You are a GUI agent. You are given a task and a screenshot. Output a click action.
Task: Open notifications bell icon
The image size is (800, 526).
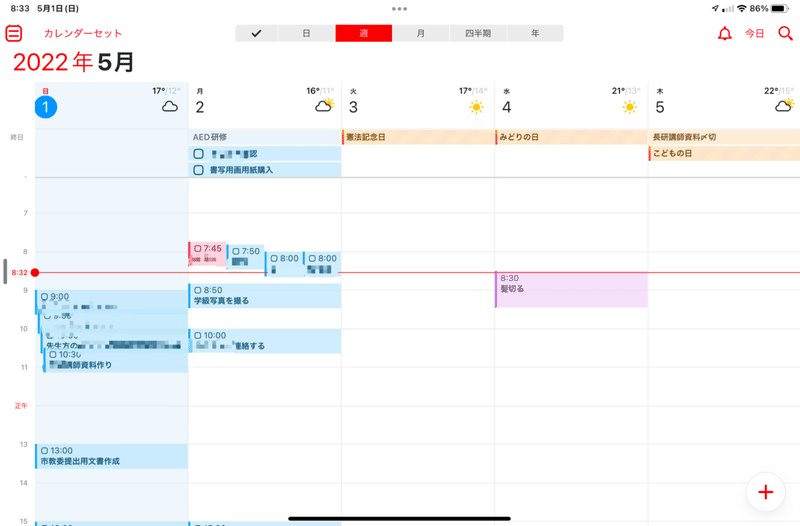point(724,34)
